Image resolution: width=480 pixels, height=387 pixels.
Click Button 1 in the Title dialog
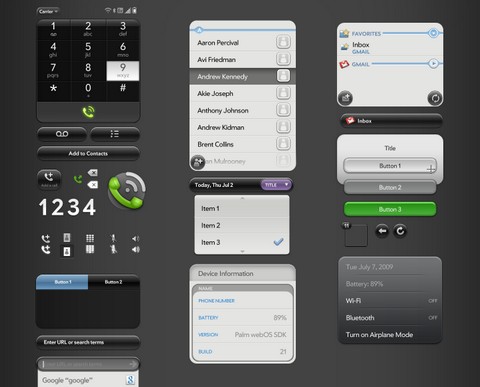[390, 166]
